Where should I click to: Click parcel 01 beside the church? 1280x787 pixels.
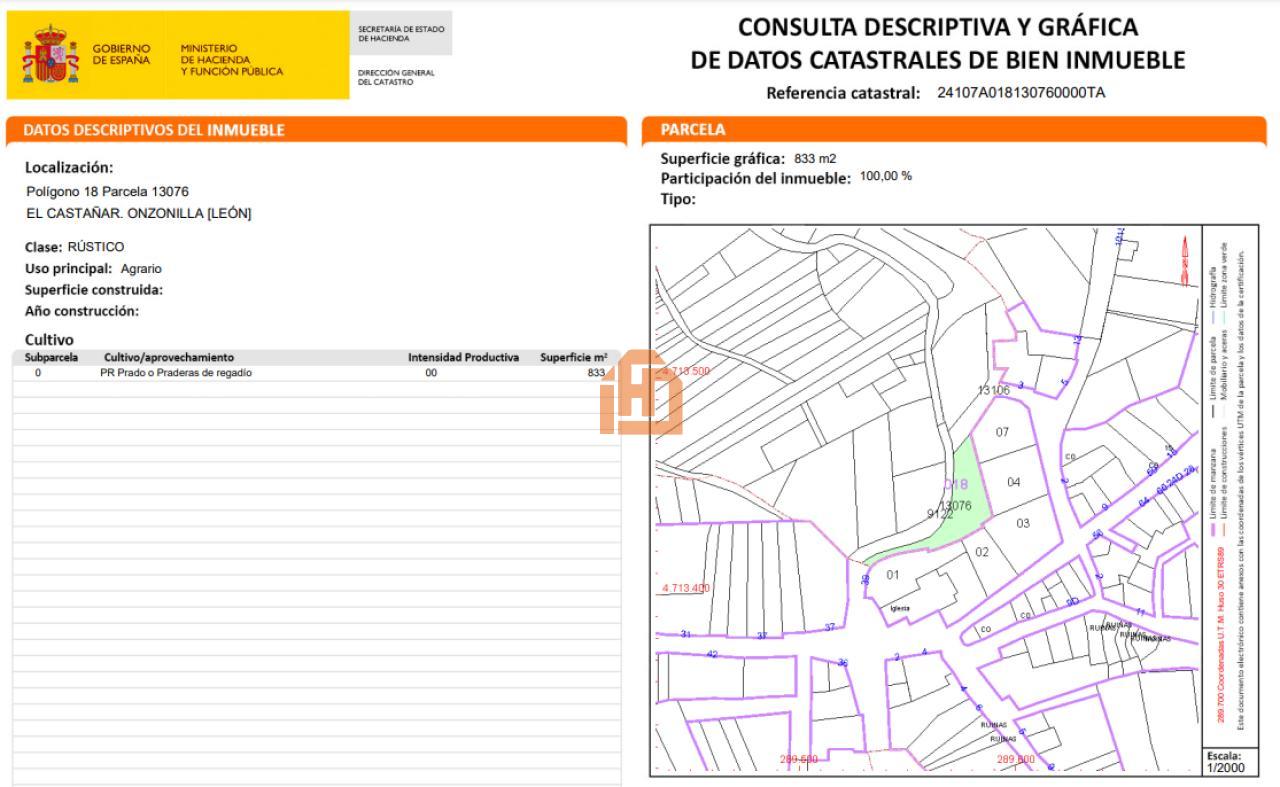[893, 575]
